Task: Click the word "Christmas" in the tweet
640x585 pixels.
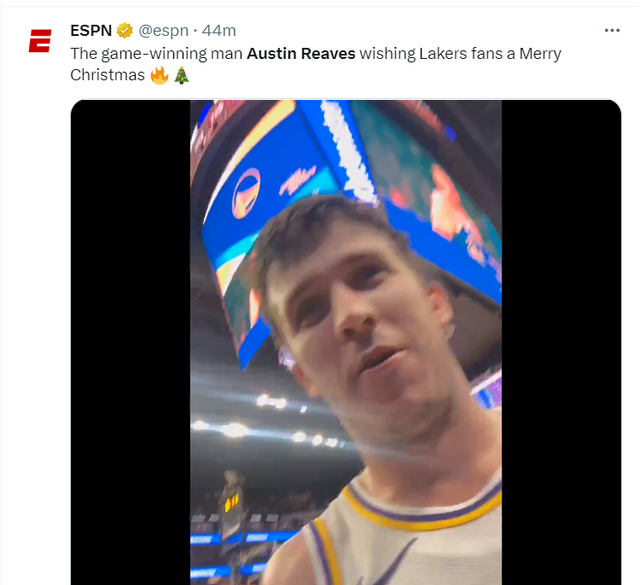Action: (x=107, y=75)
